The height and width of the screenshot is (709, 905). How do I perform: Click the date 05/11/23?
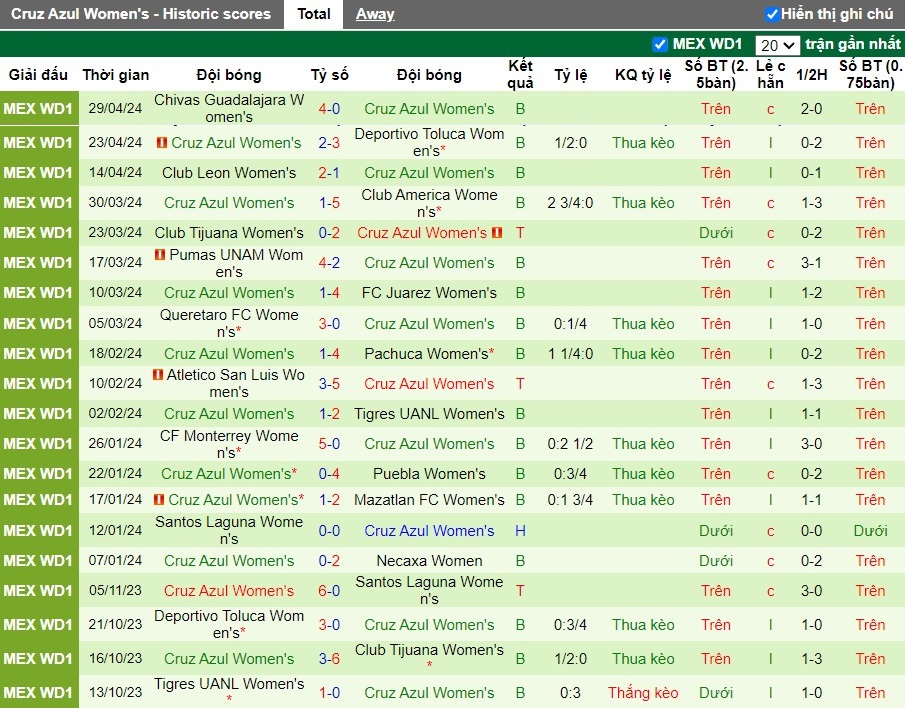pyautogui.click(x=115, y=591)
